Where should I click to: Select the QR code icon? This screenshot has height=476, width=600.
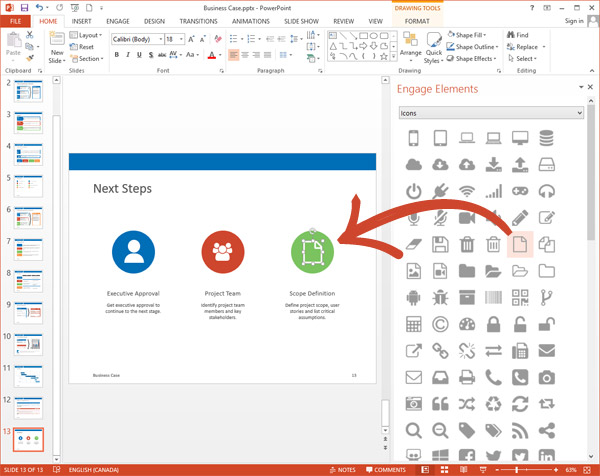pos(520,297)
